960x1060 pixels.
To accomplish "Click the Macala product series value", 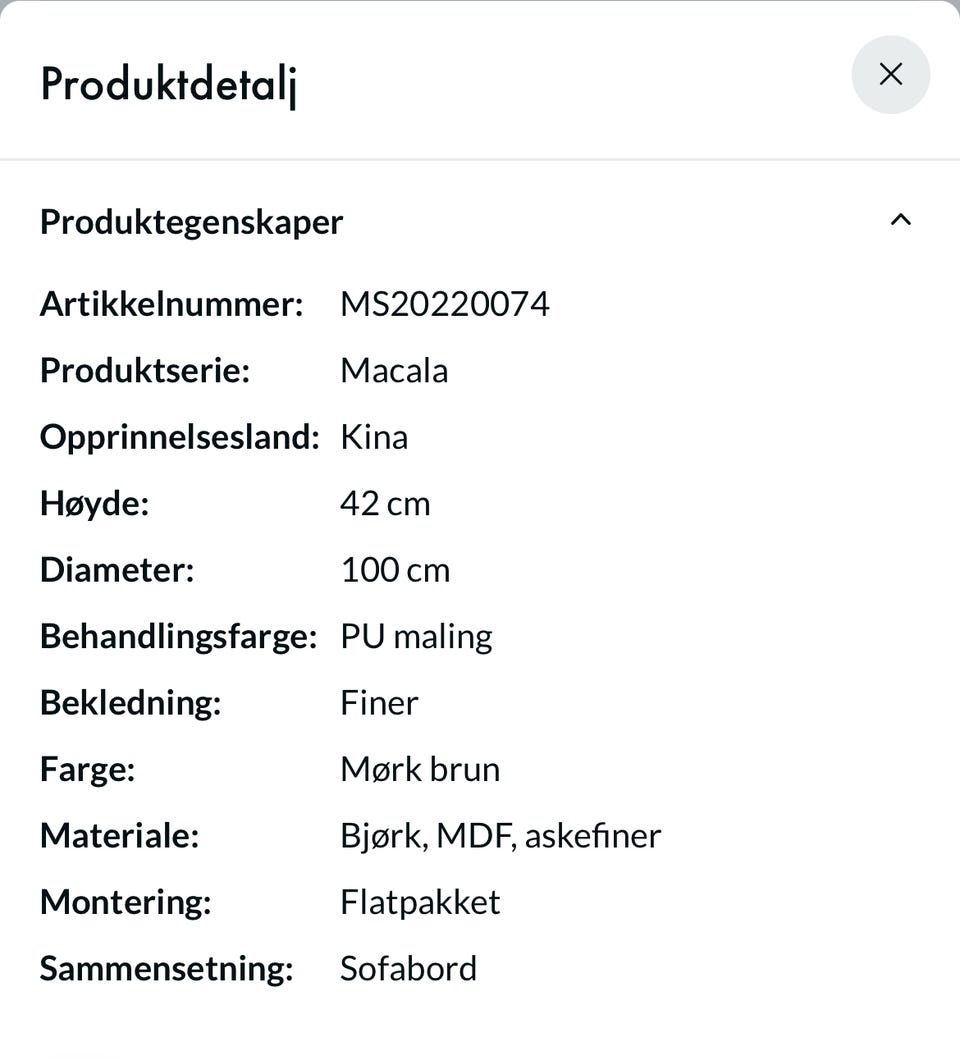I will point(394,370).
